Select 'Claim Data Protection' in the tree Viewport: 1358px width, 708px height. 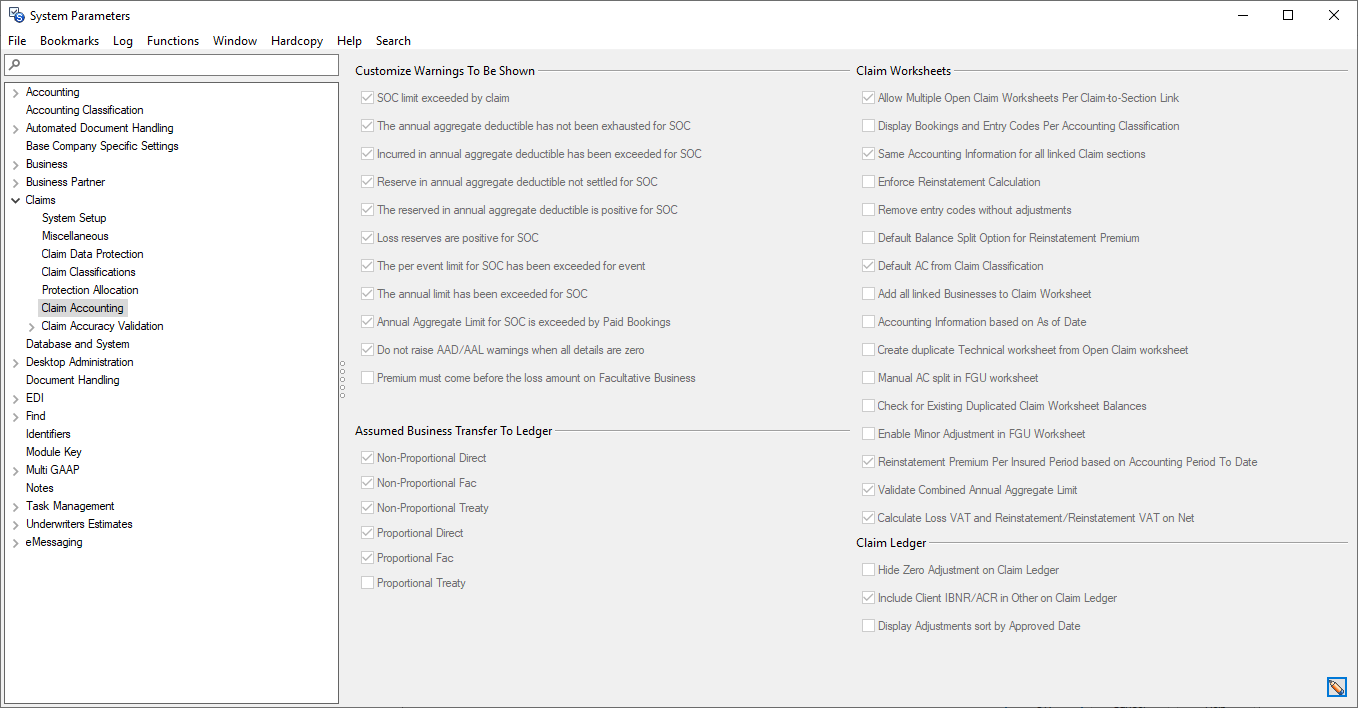pos(92,253)
